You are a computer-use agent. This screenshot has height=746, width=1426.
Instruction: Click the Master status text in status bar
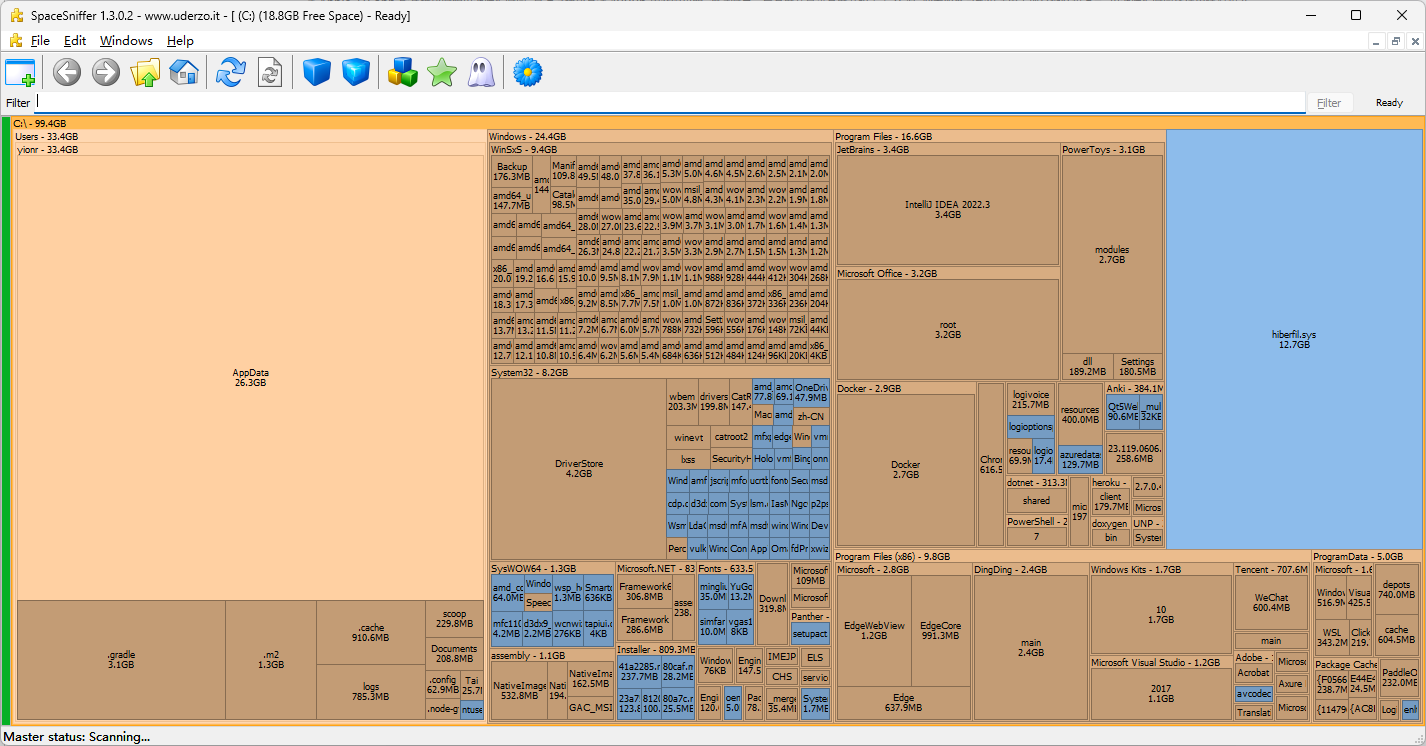(77, 737)
